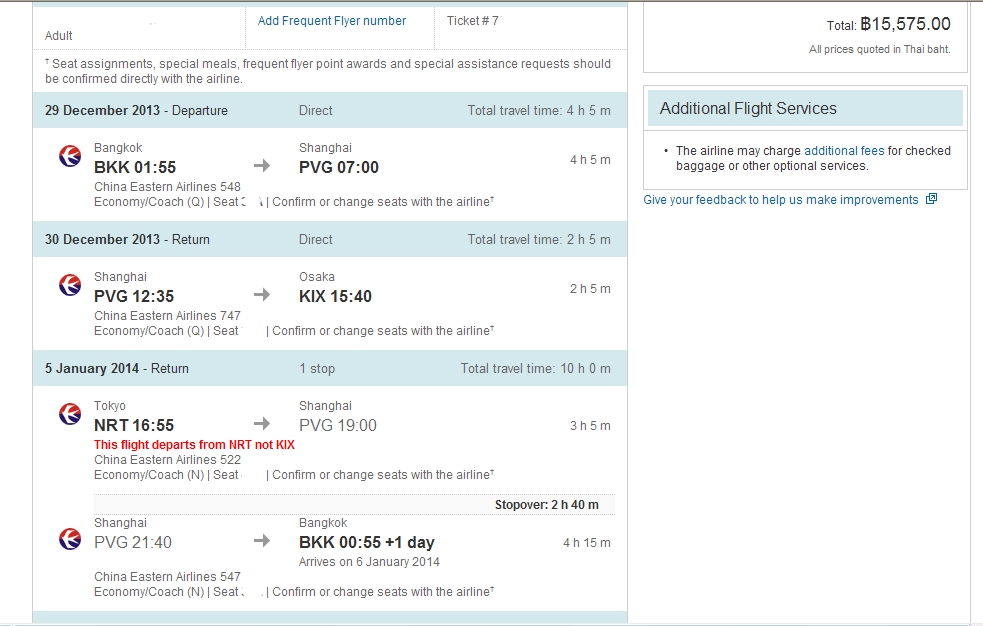Select the 30 December 2013 Return header
The height and width of the screenshot is (626, 983).
pyautogui.click(x=127, y=239)
